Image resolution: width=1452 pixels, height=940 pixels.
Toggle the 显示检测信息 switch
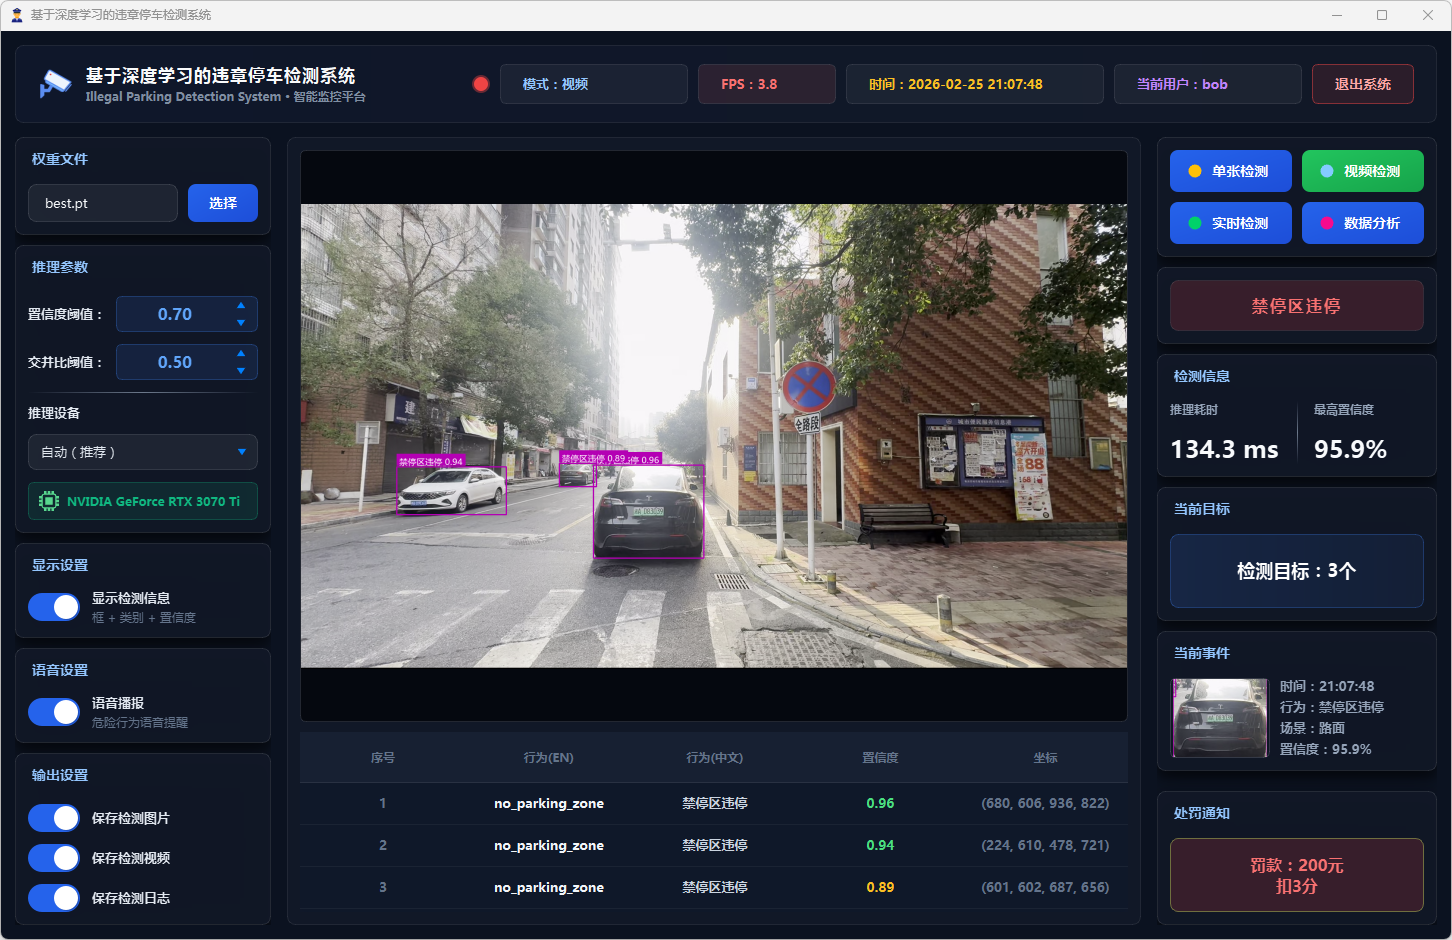[x=54, y=607]
